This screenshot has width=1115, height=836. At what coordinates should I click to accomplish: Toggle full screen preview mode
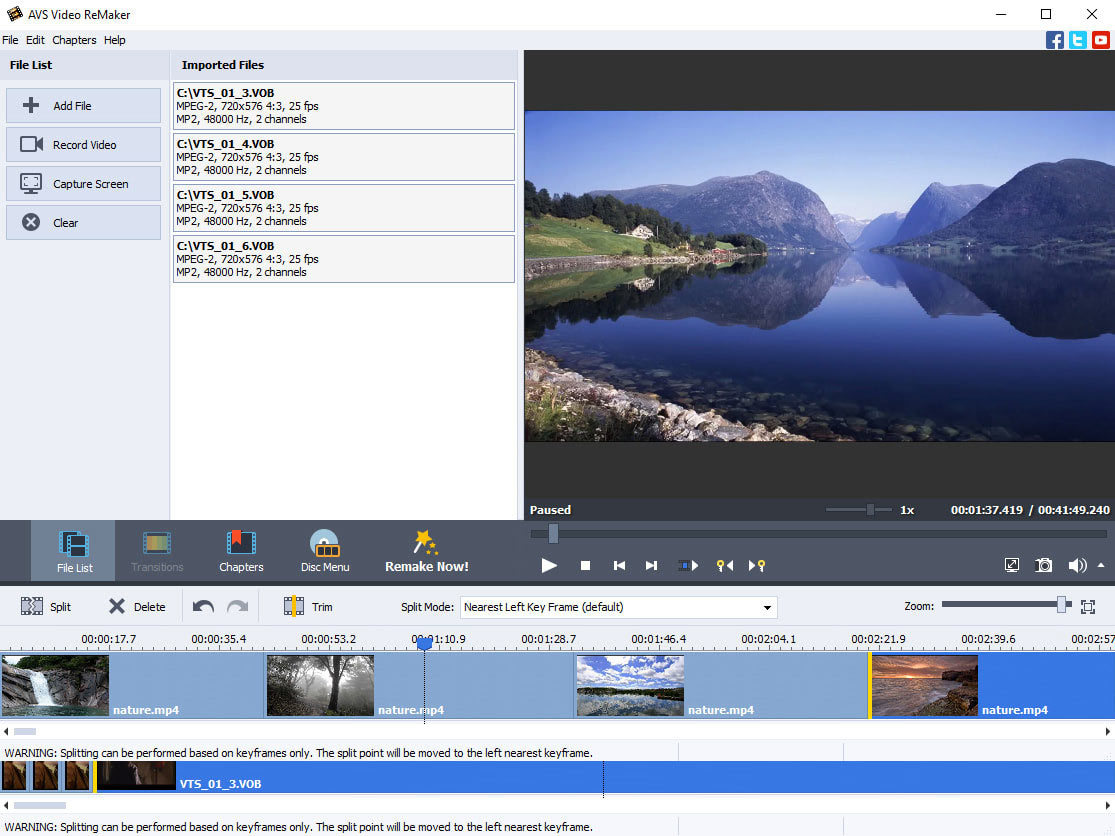coord(1011,565)
